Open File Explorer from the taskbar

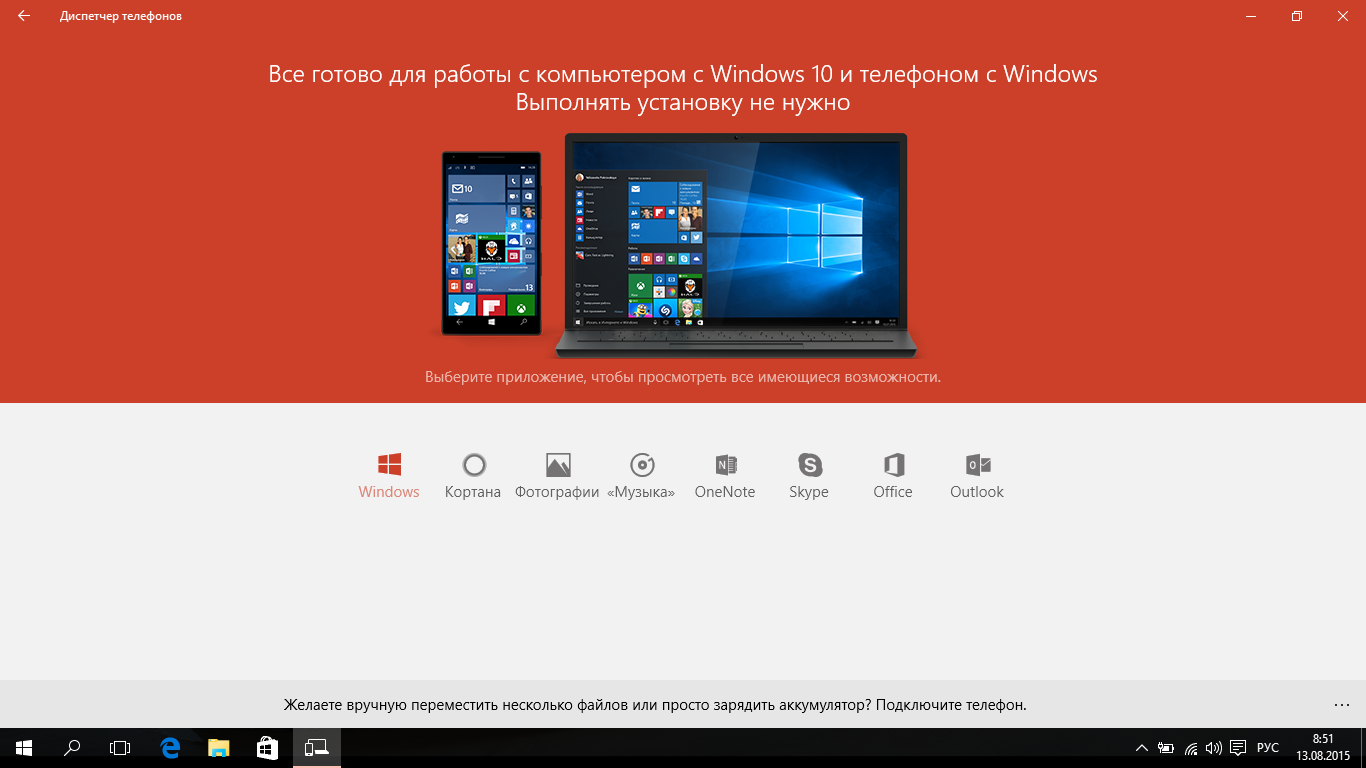(218, 747)
